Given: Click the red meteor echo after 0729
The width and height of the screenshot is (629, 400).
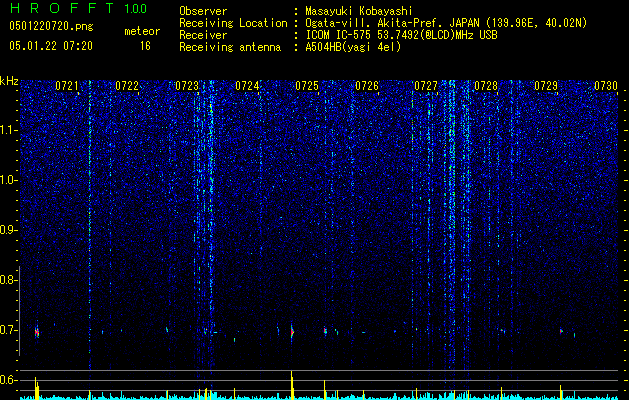Looking at the screenshot, I should tap(561, 331).
